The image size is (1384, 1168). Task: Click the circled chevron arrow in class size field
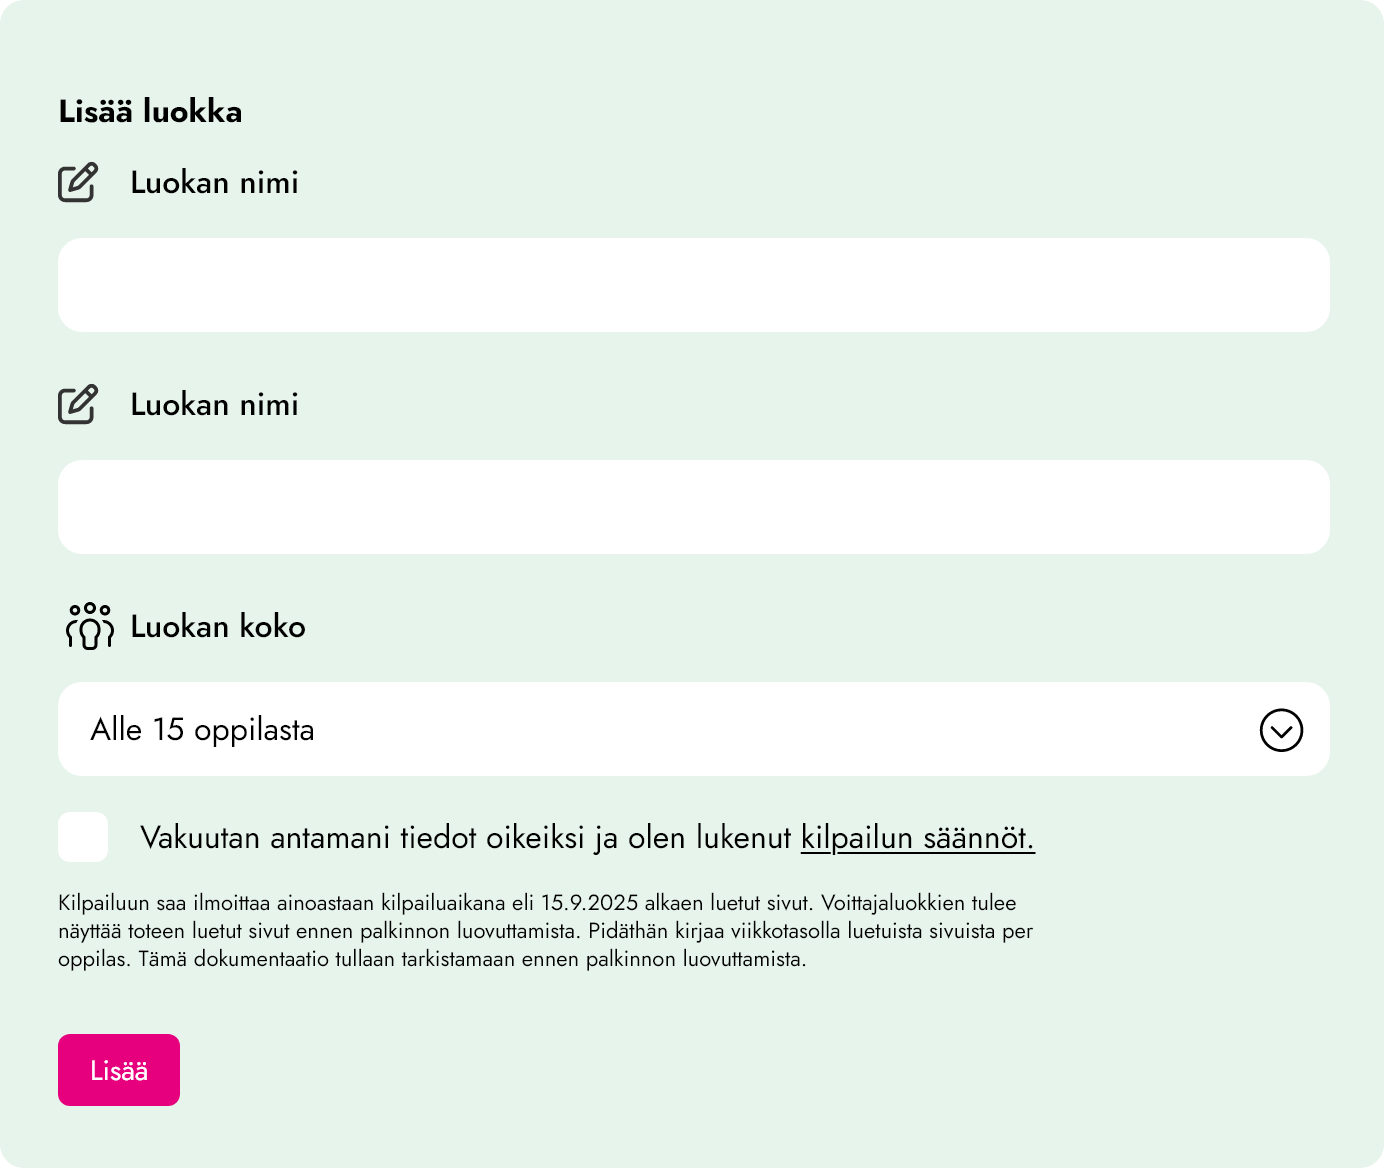(1281, 730)
